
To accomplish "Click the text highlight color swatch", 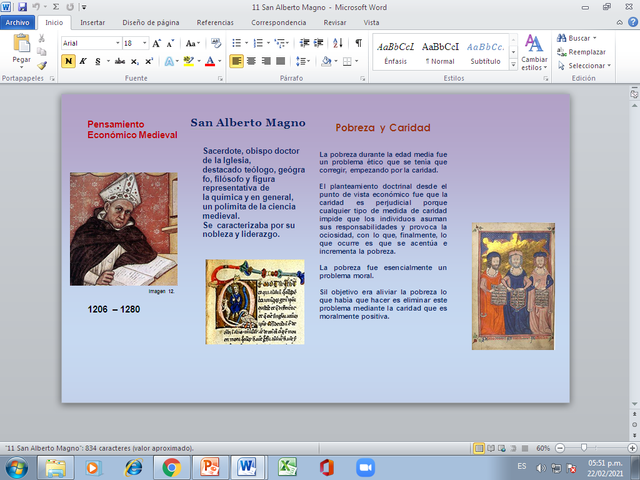I will pyautogui.click(x=188, y=62).
